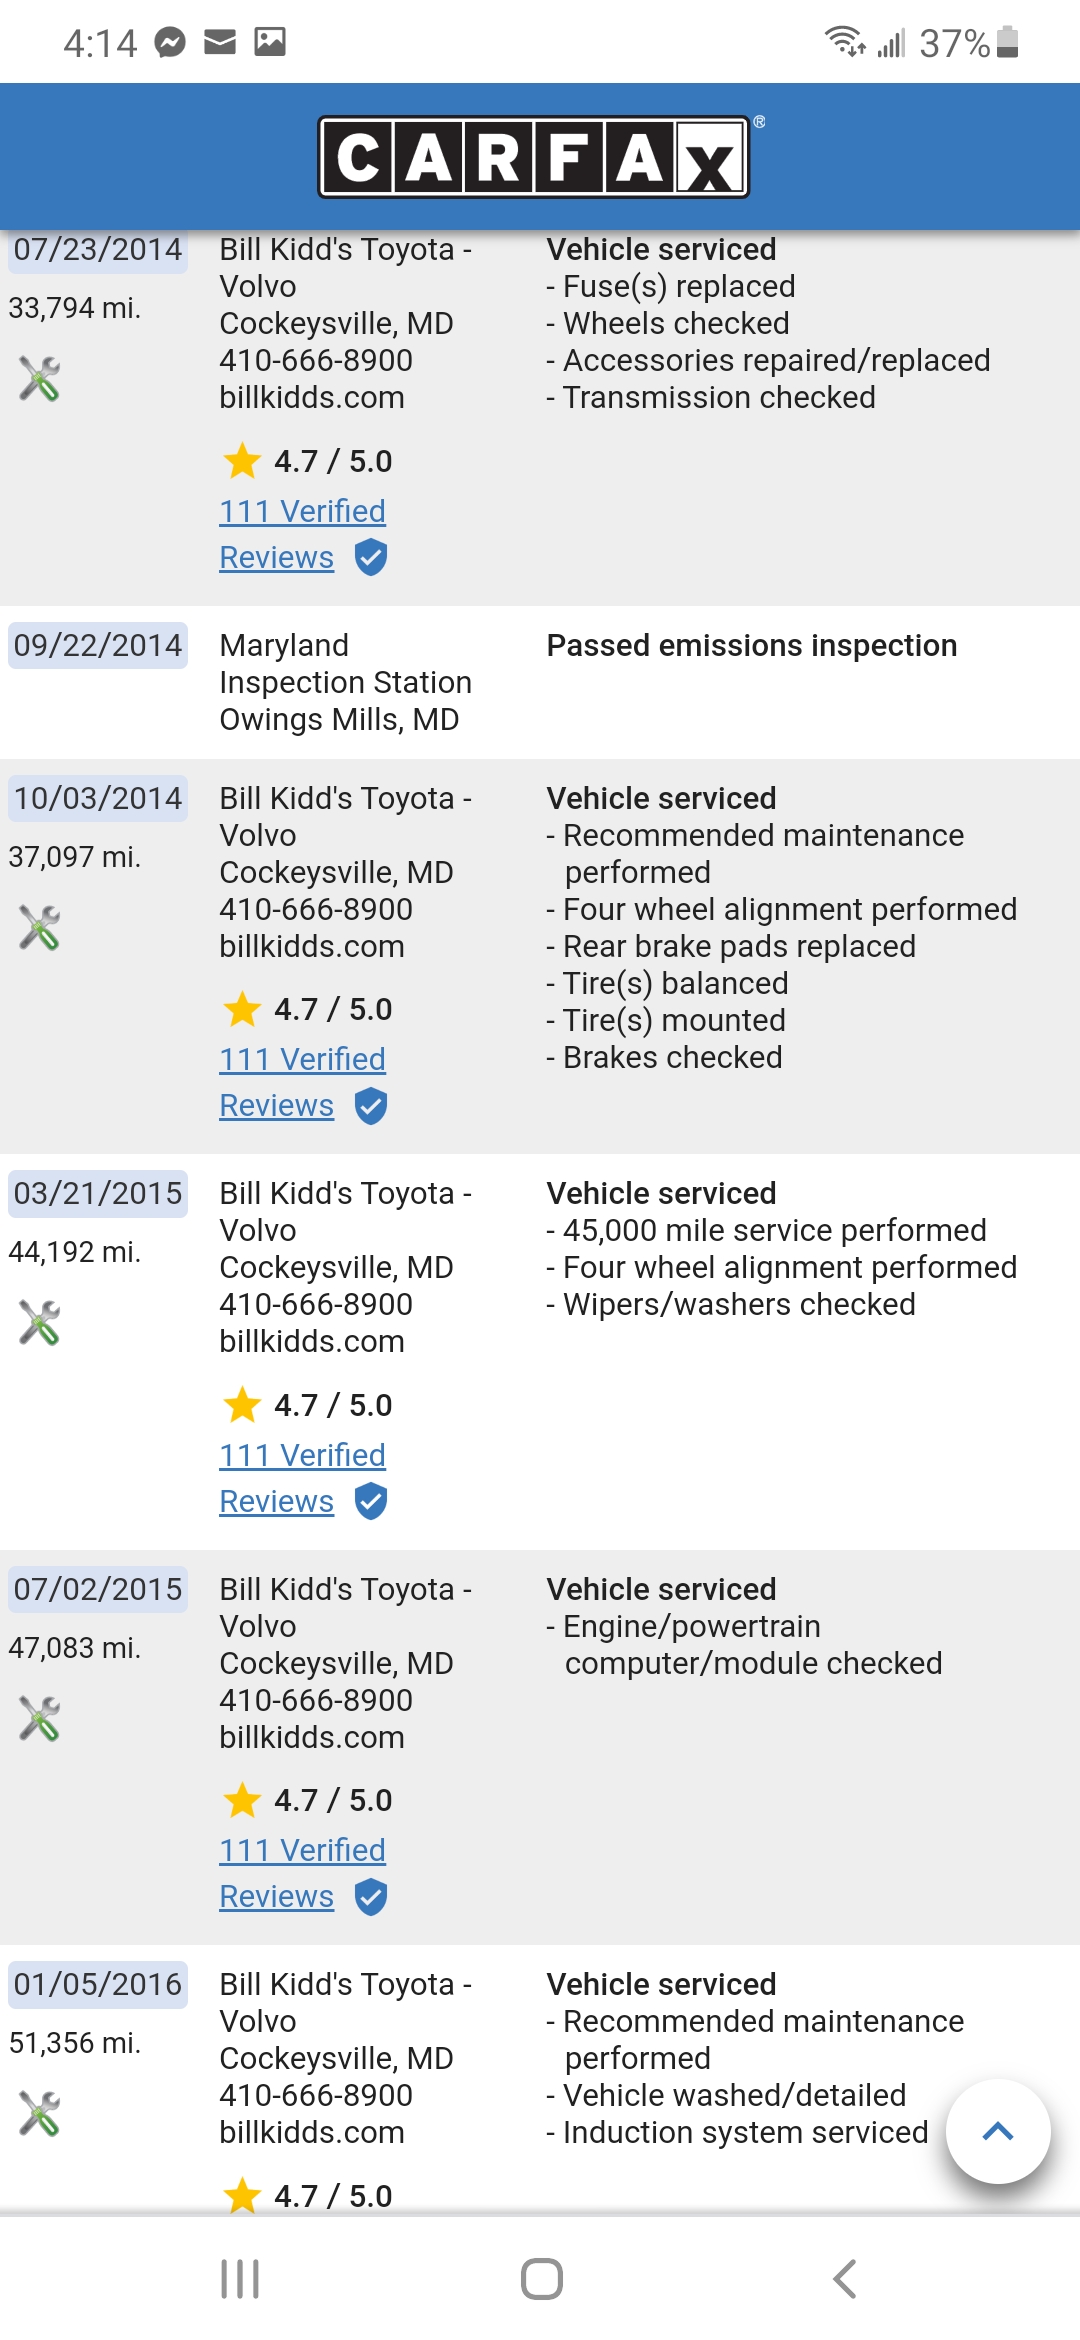This screenshot has height=2340, width=1080.
Task: Tap wrench icon for 07/23/2014 service
Action: click(x=40, y=379)
